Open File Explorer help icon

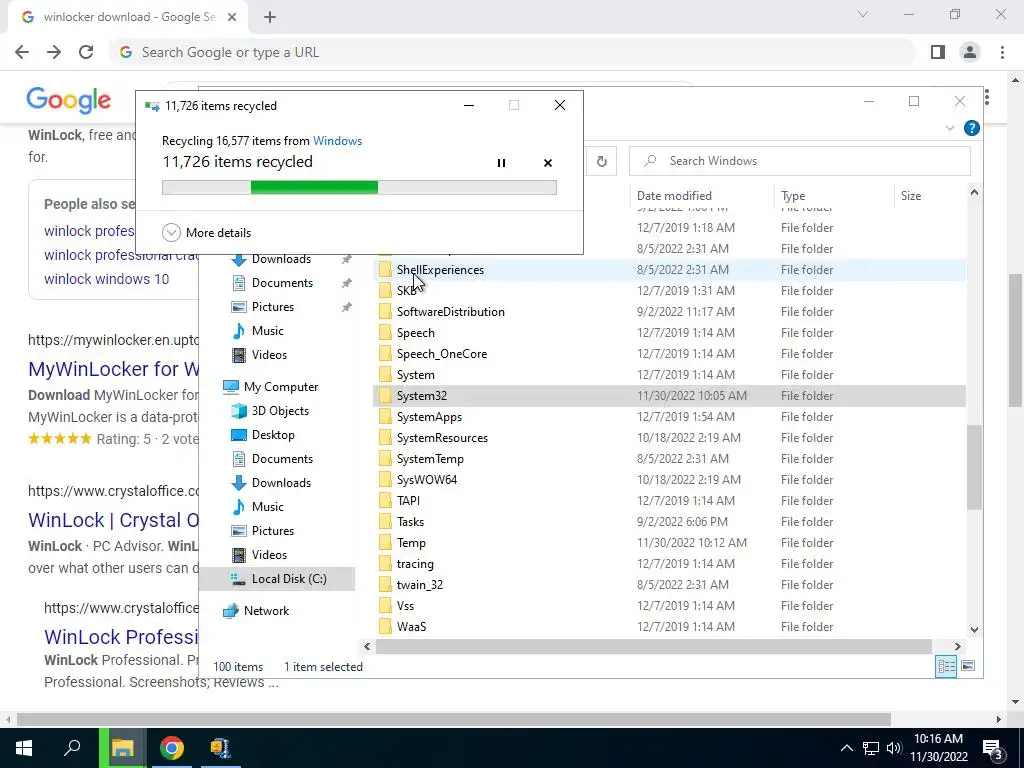(x=971, y=128)
